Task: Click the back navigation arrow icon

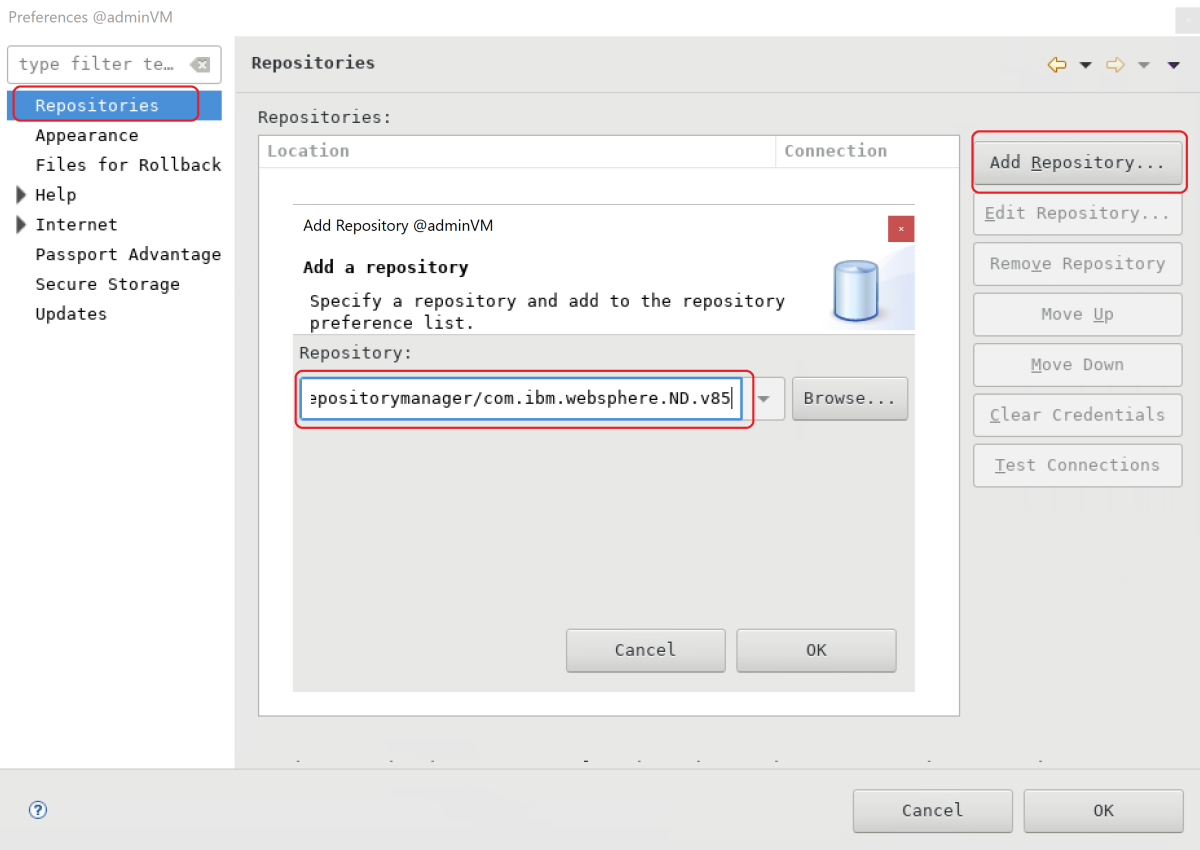Action: (1056, 64)
